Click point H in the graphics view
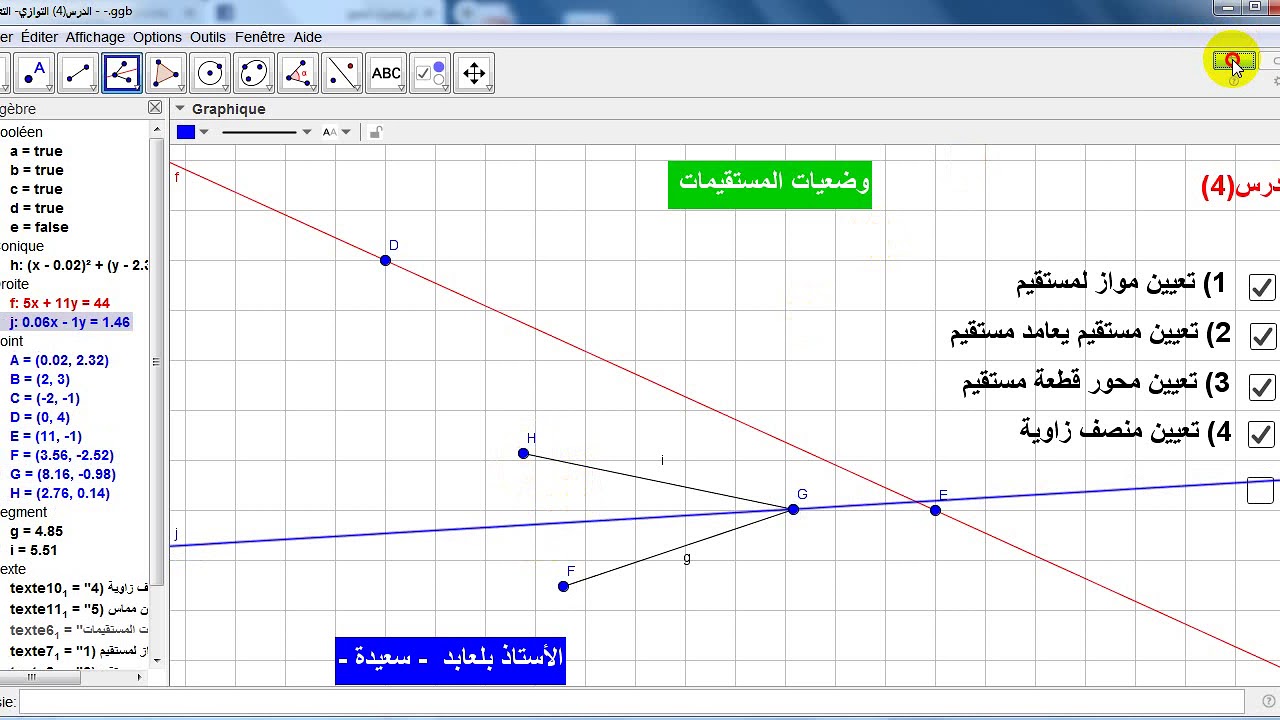This screenshot has width=1280, height=720. point(523,453)
